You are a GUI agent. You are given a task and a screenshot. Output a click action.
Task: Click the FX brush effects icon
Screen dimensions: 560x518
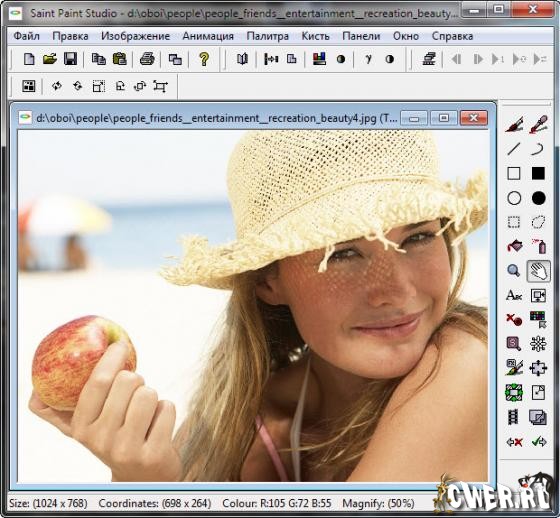pyautogui.click(x=514, y=368)
